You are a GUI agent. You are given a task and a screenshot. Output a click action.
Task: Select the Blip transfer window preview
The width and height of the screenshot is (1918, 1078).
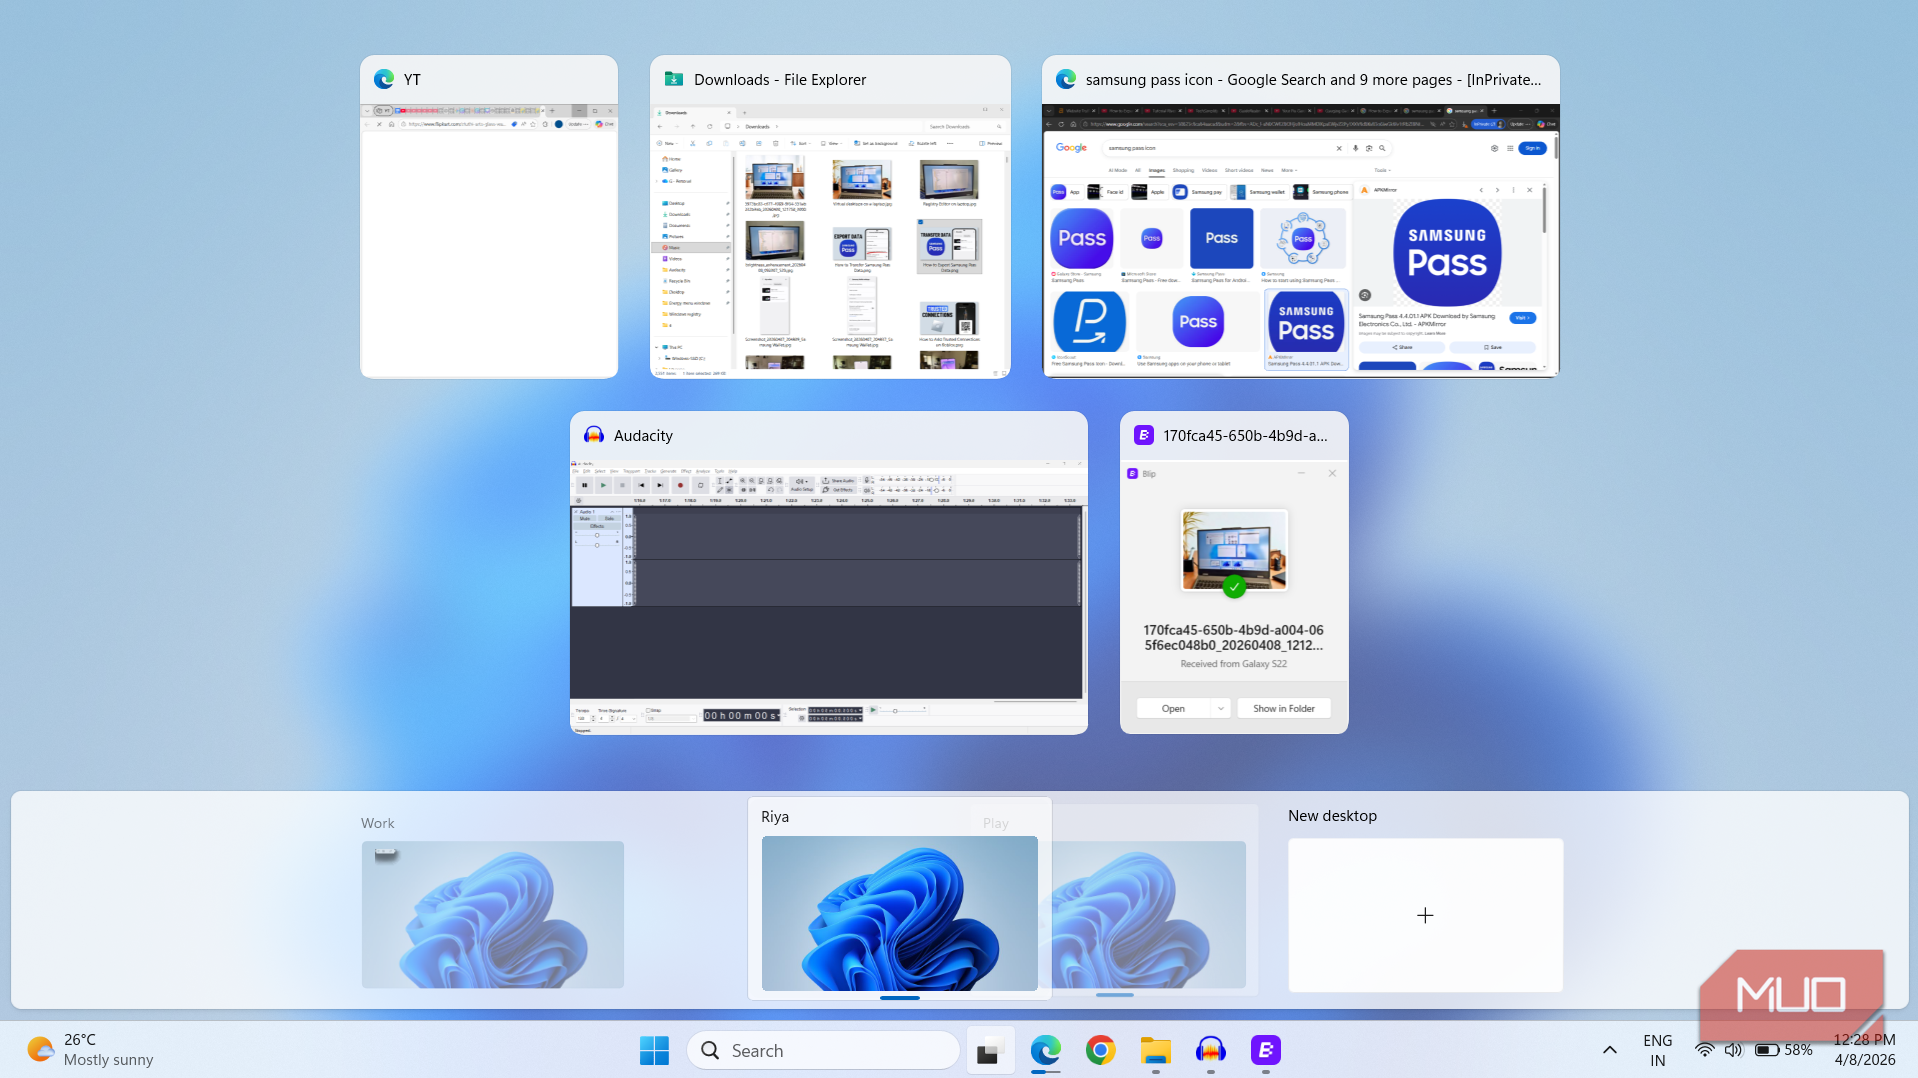coord(1234,573)
